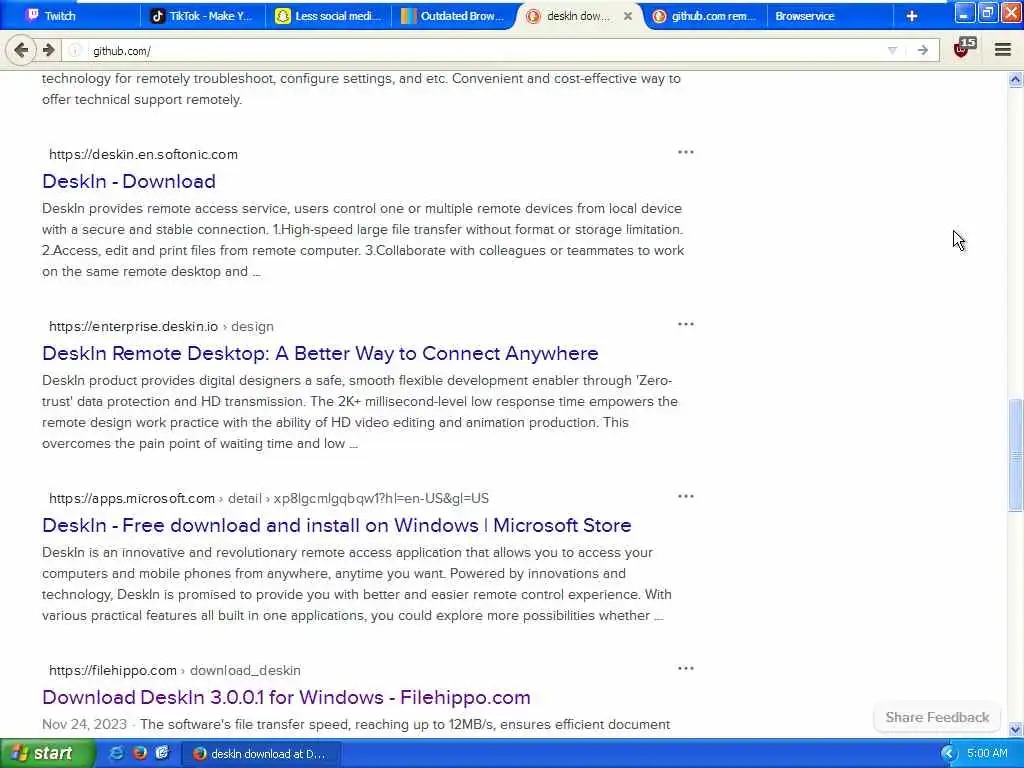Launch Firefox from quick launch bar
The height and width of the screenshot is (768, 1024).
[x=140, y=753]
